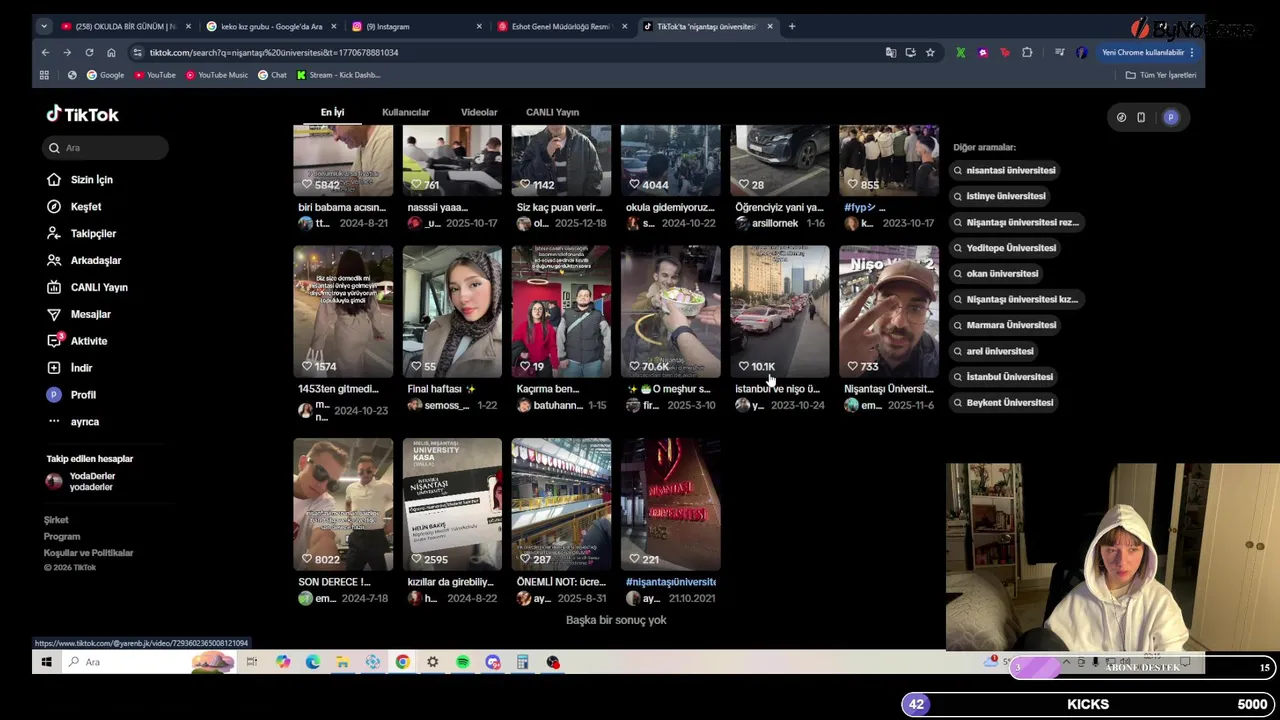The image size is (1280, 720).
Task: Open Sizin İçin home feed
Action: pos(80,180)
